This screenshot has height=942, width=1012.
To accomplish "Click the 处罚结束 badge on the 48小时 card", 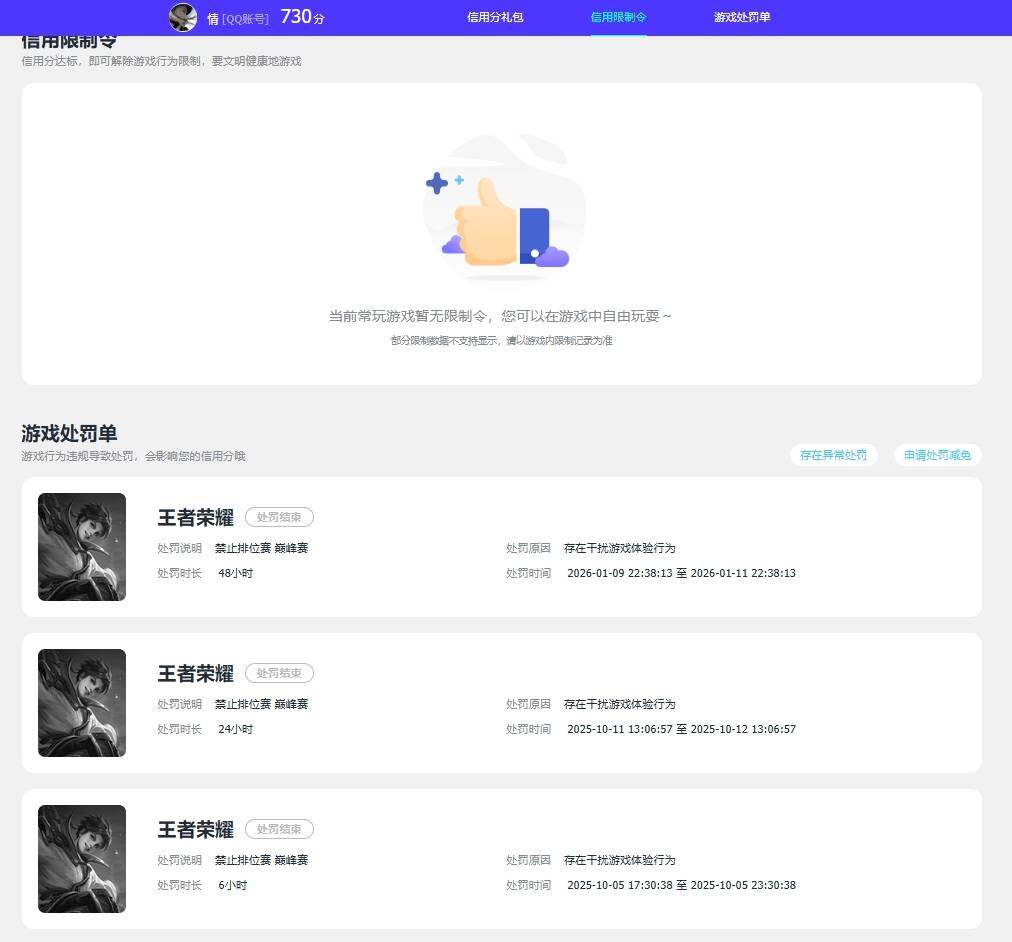I will 279,517.
